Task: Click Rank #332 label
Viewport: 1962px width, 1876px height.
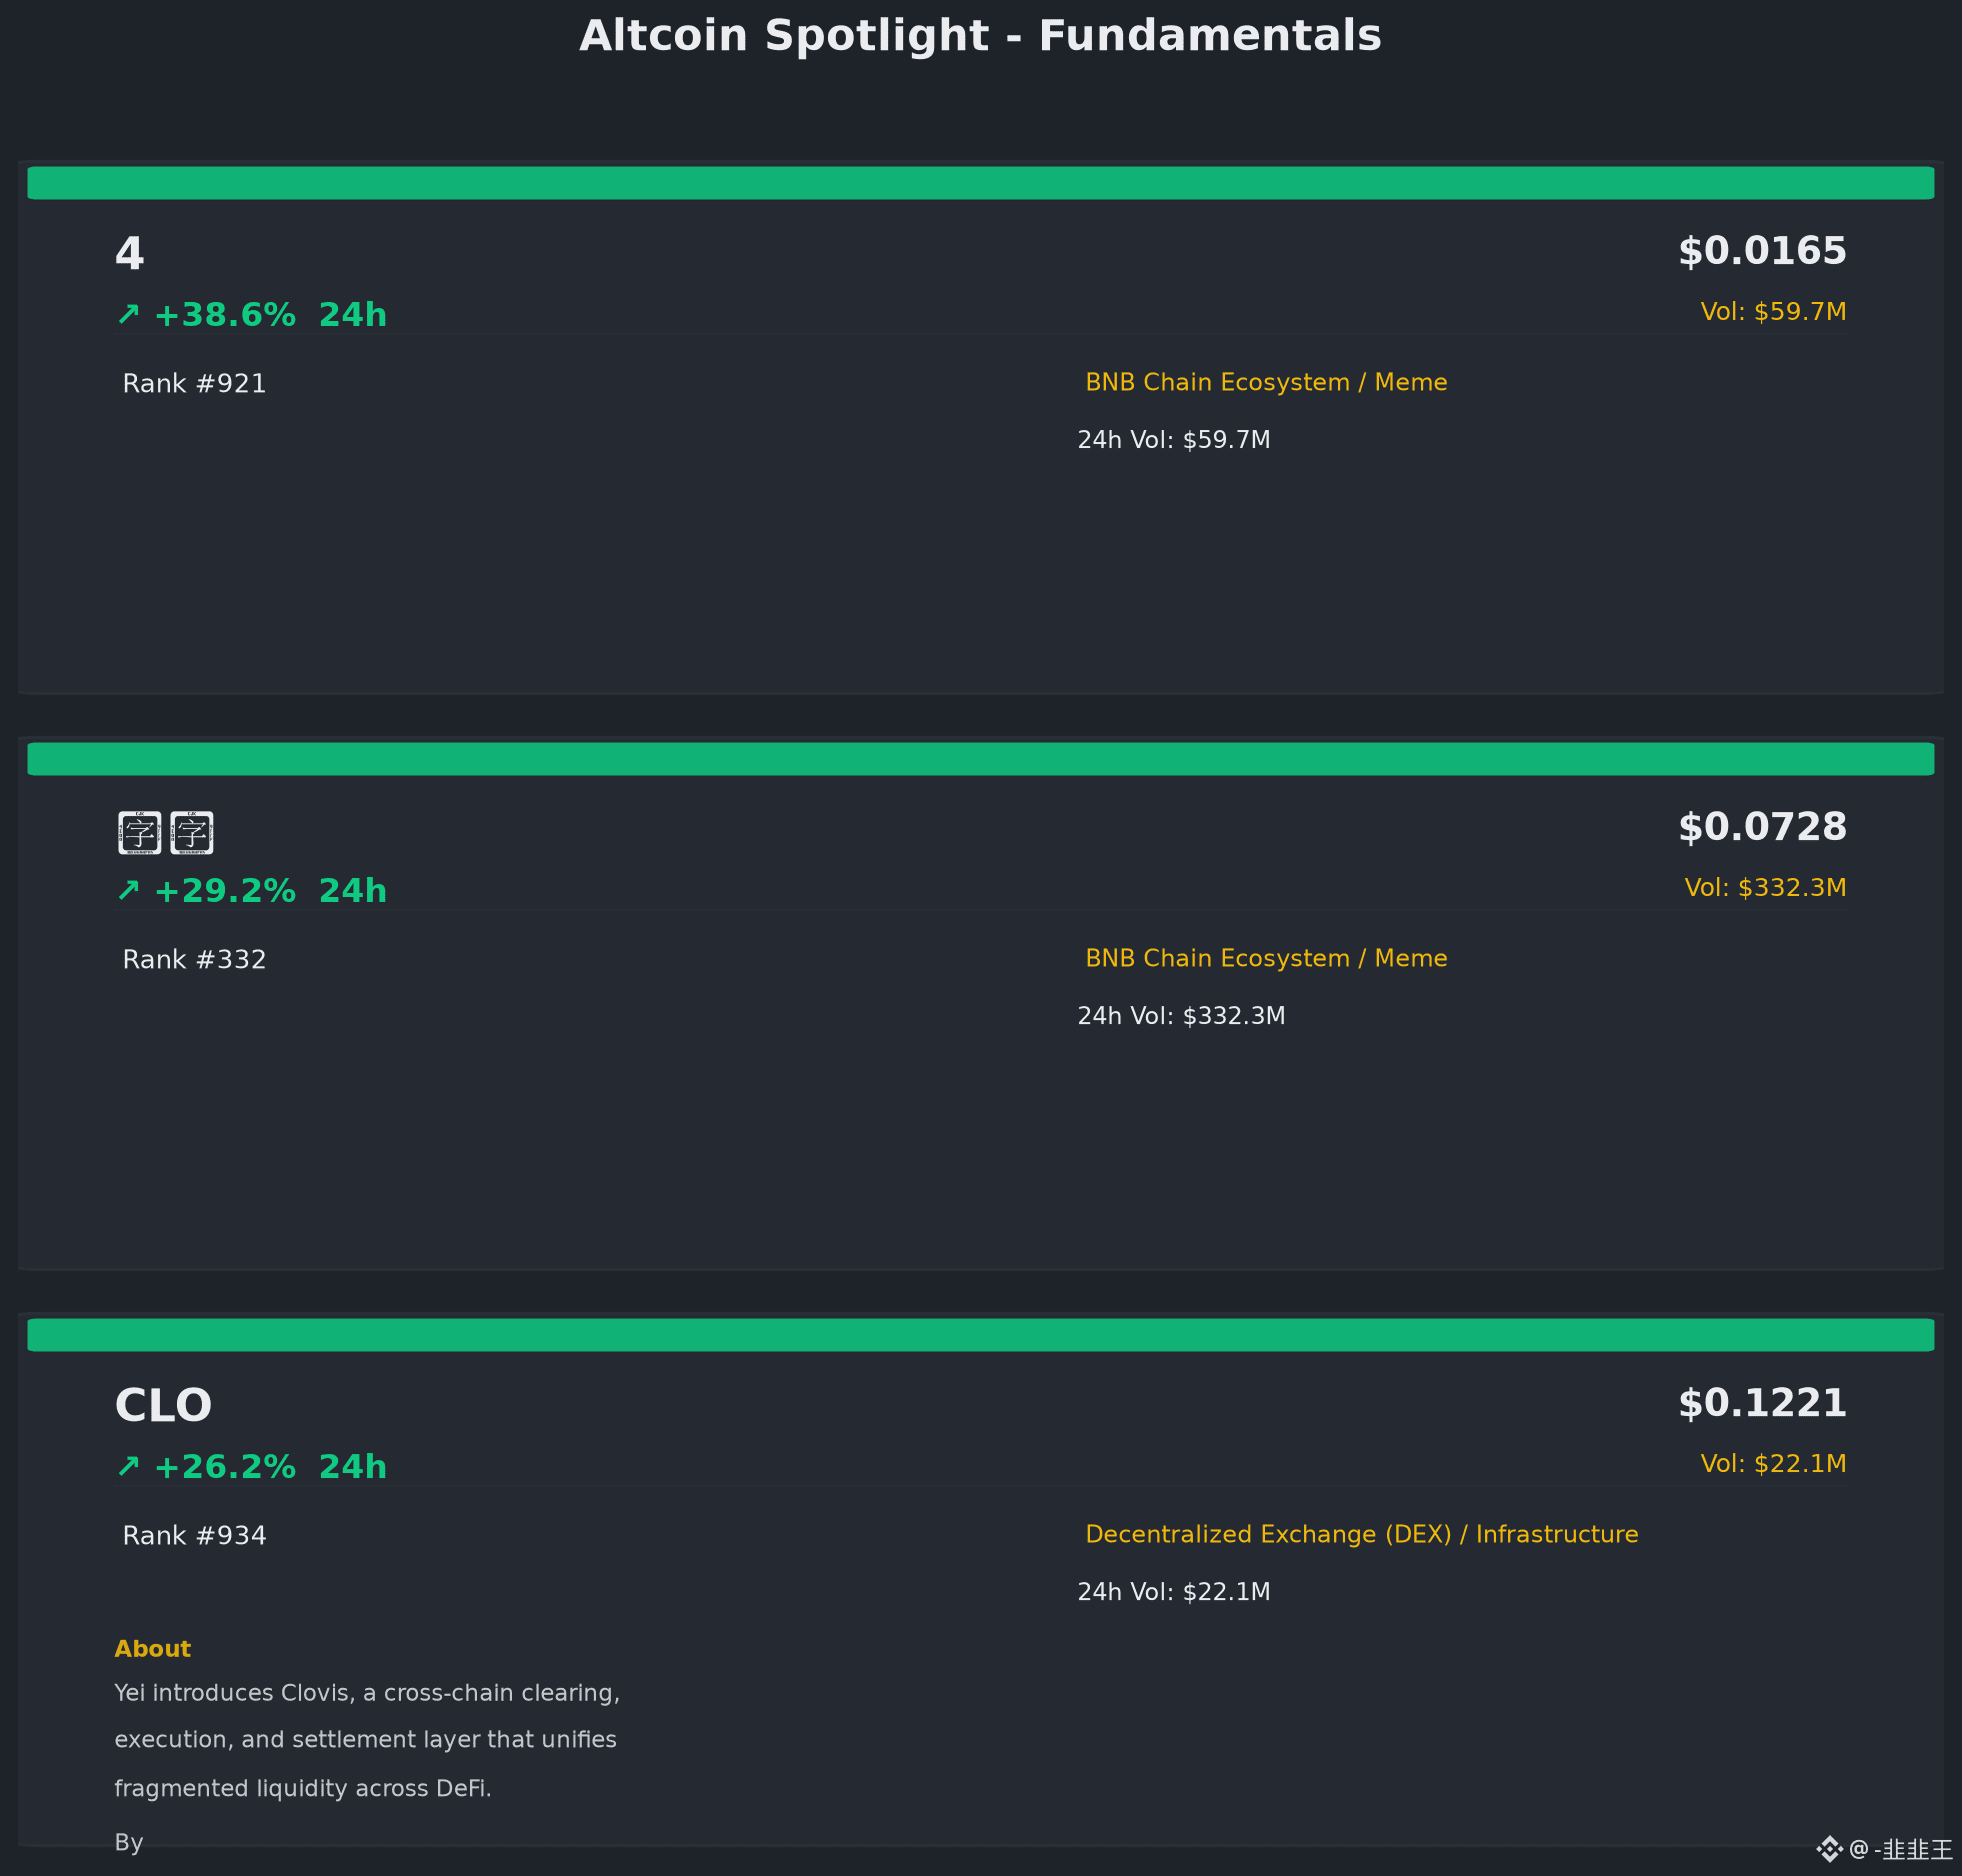Action: 194,960
